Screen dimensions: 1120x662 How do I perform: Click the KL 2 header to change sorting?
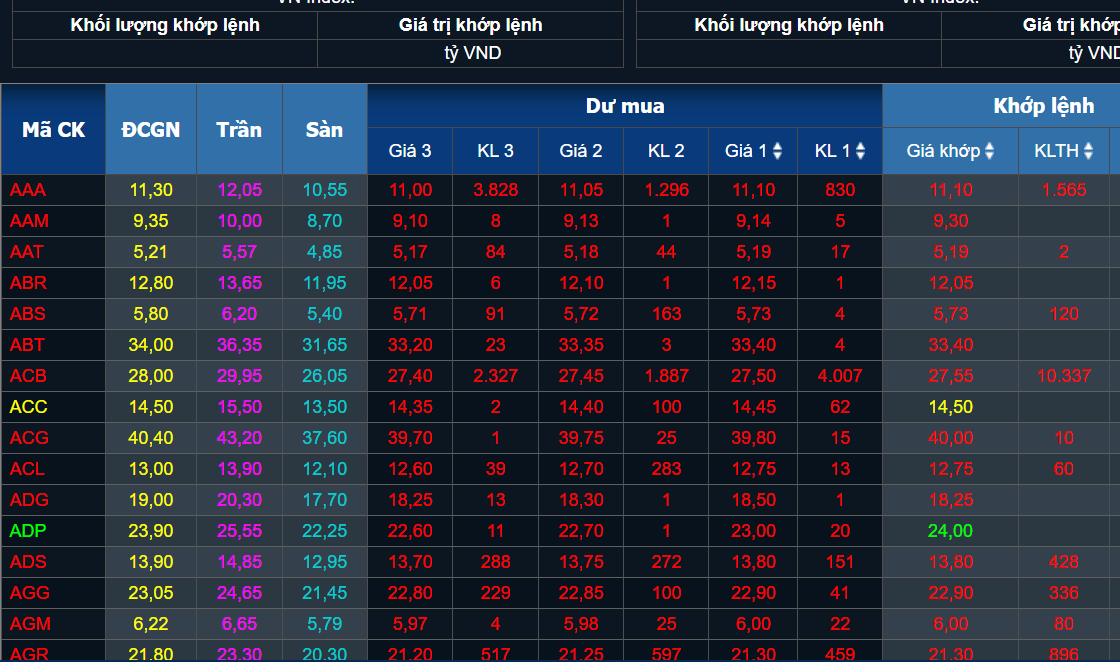pos(666,151)
